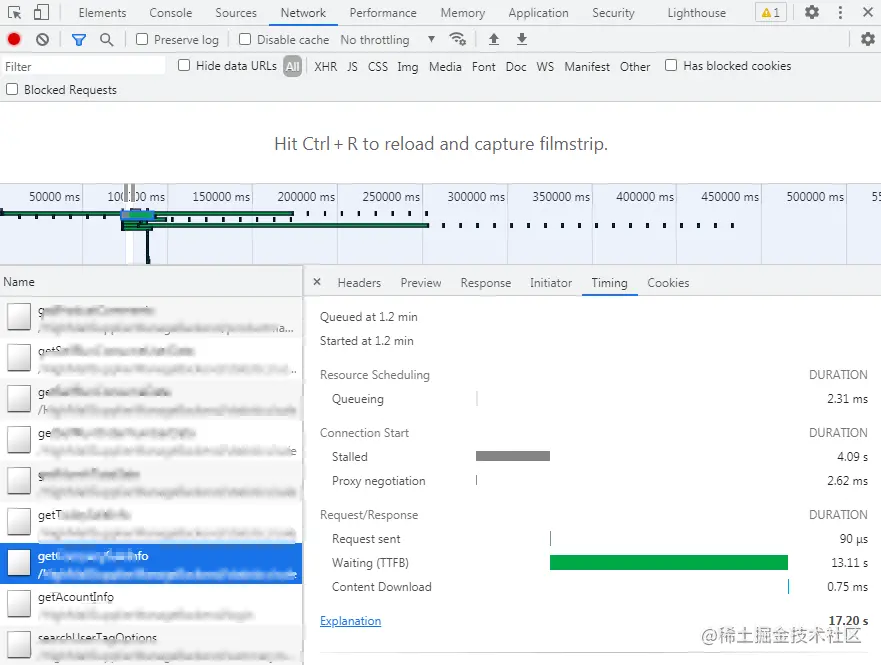Viewport: 881px width, 665px height.
Task: Click the gray Stalled timing bar
Action: 513,456
